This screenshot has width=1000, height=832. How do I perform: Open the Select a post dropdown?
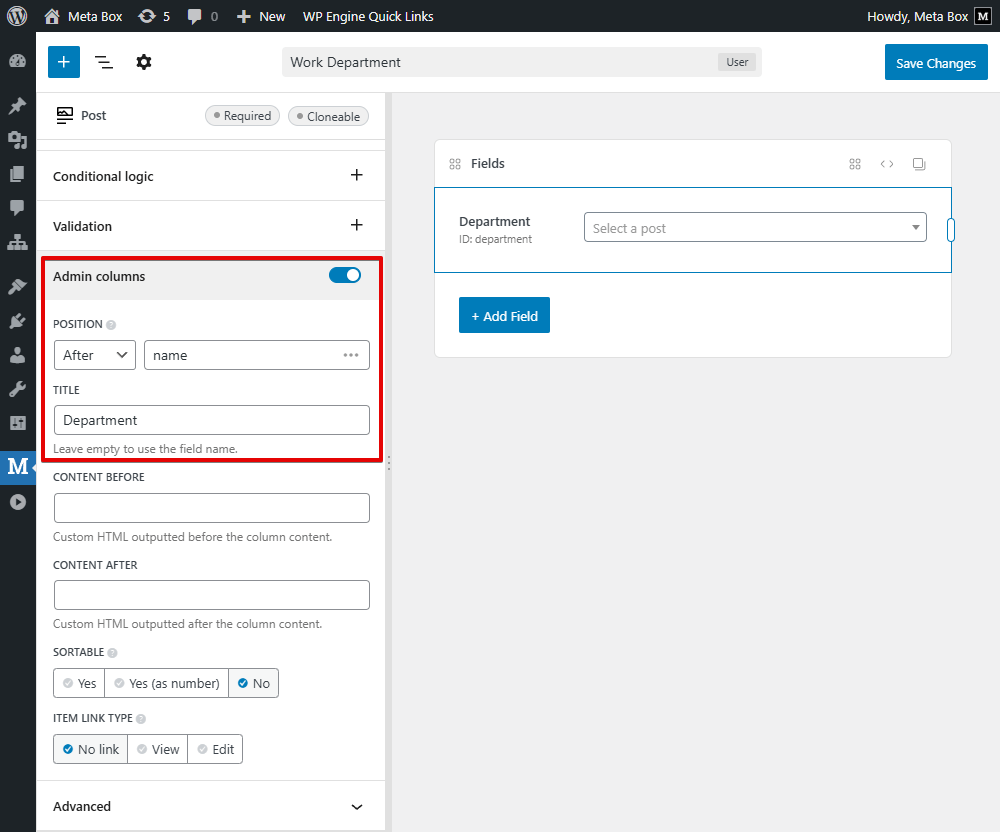tap(755, 228)
